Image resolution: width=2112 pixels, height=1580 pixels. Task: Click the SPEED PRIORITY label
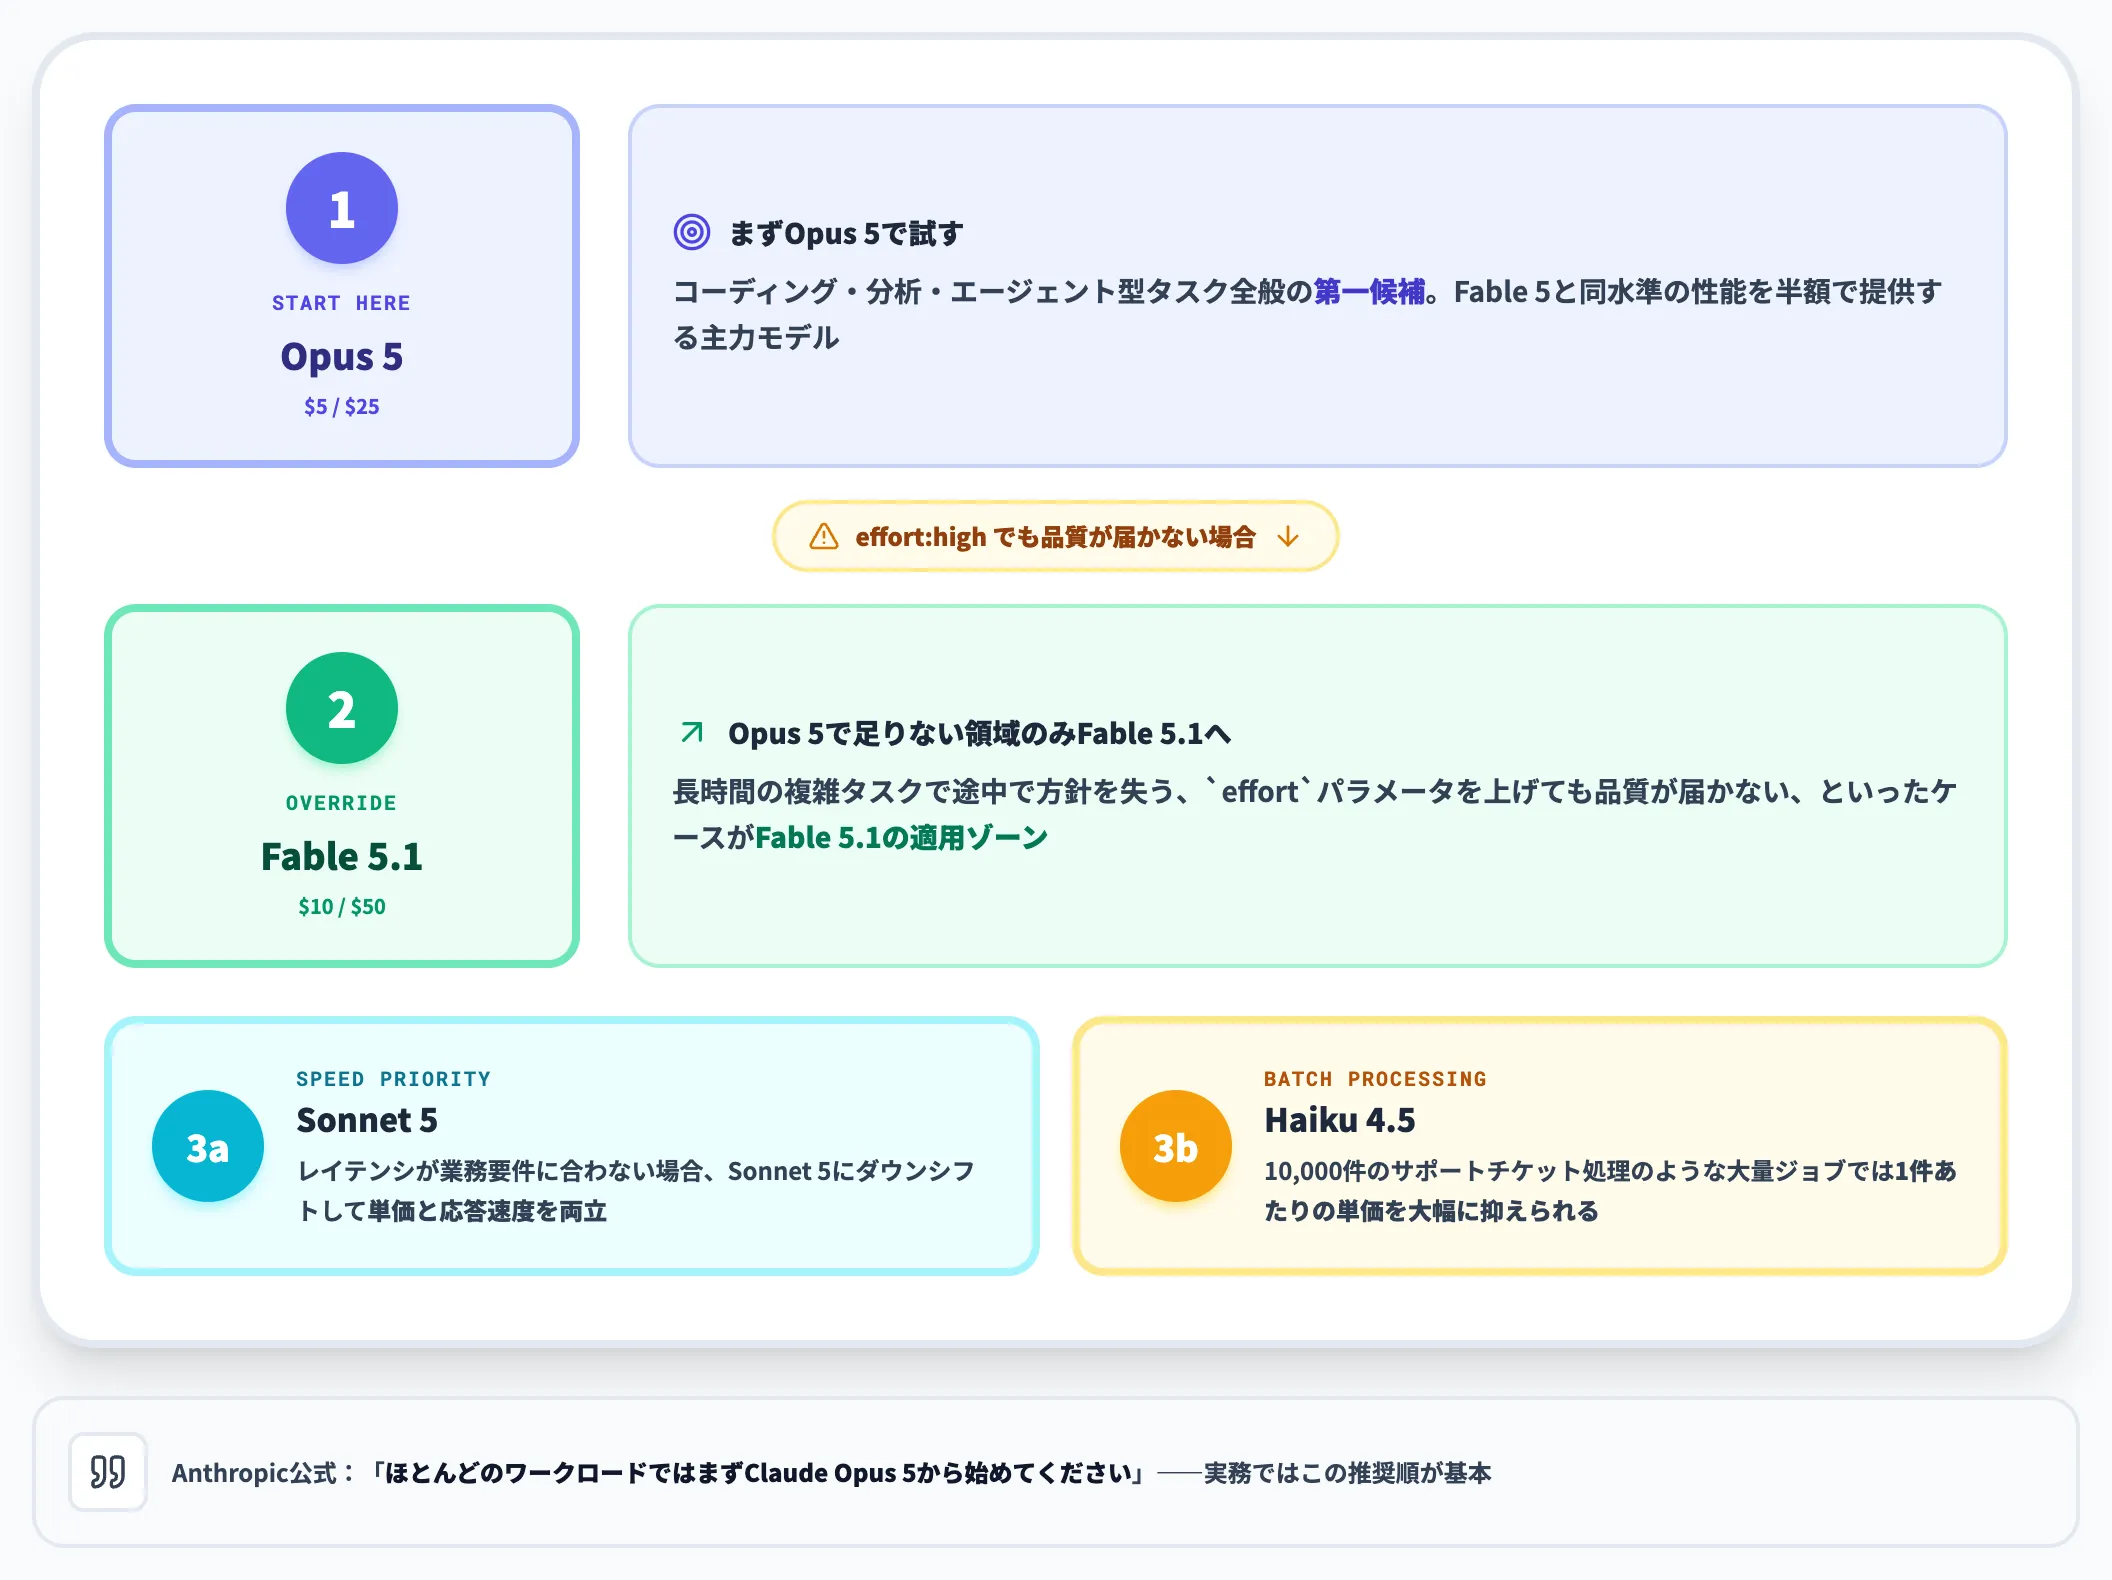click(x=393, y=1079)
